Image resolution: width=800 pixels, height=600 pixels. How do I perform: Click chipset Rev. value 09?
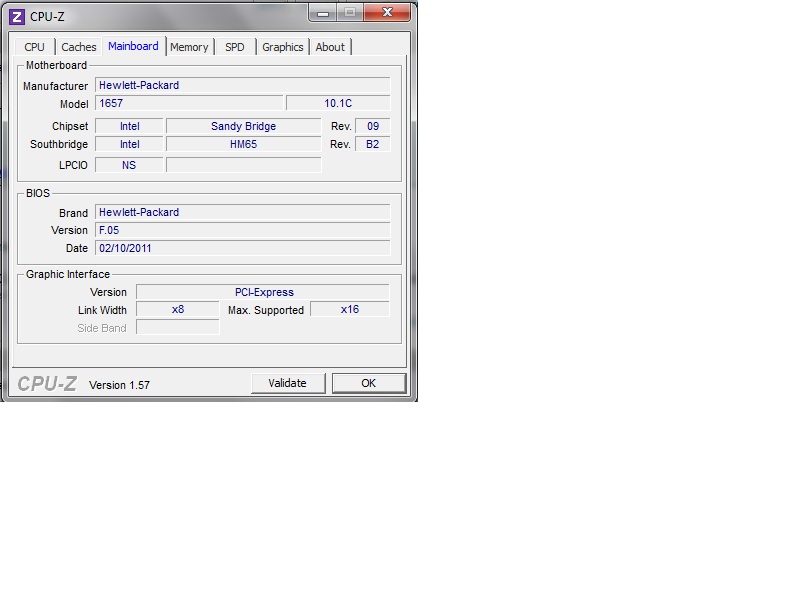(x=373, y=126)
